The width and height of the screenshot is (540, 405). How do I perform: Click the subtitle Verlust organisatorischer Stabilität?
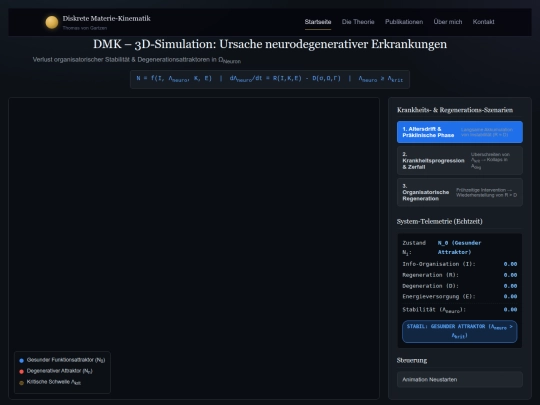click(x=137, y=60)
